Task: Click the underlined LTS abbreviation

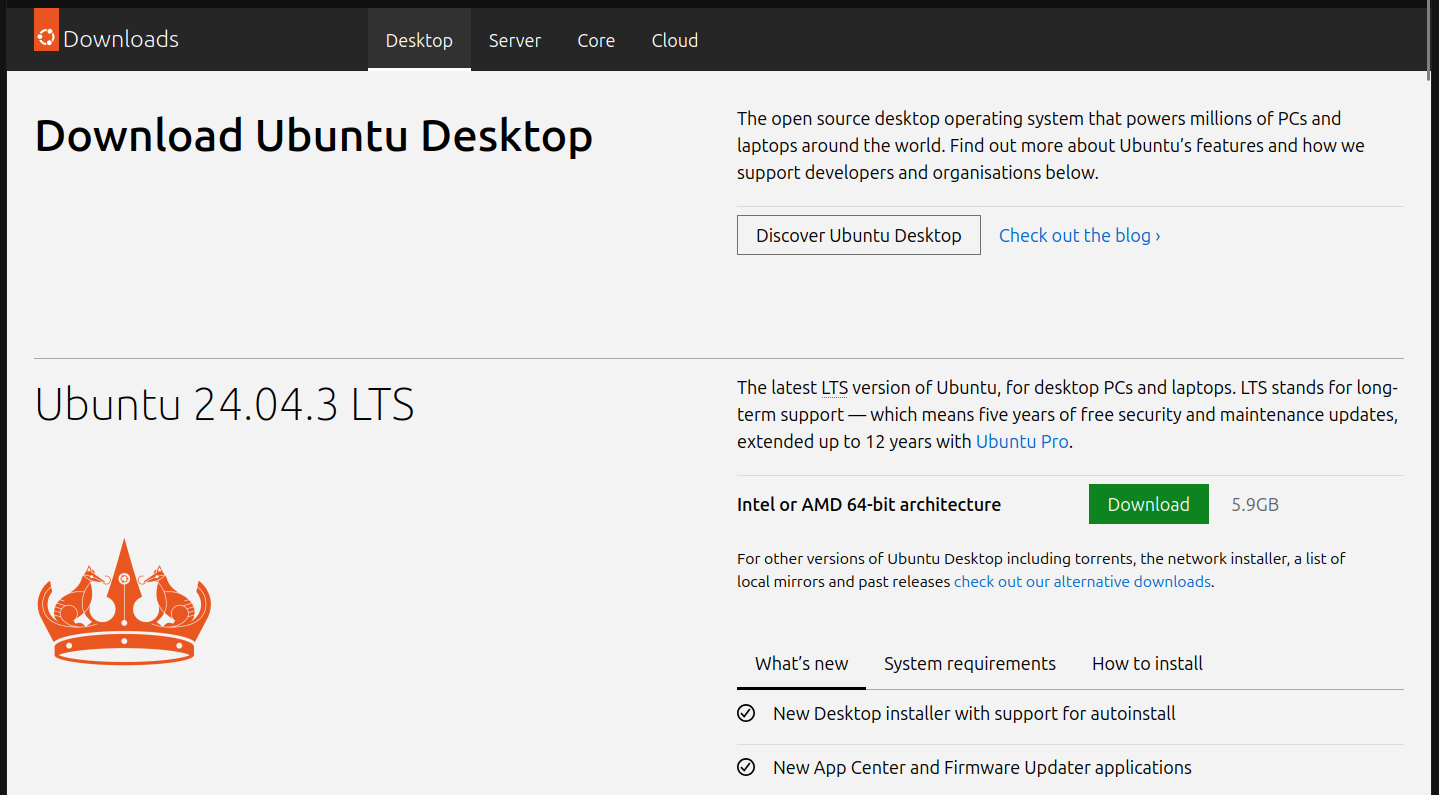Action: [834, 387]
